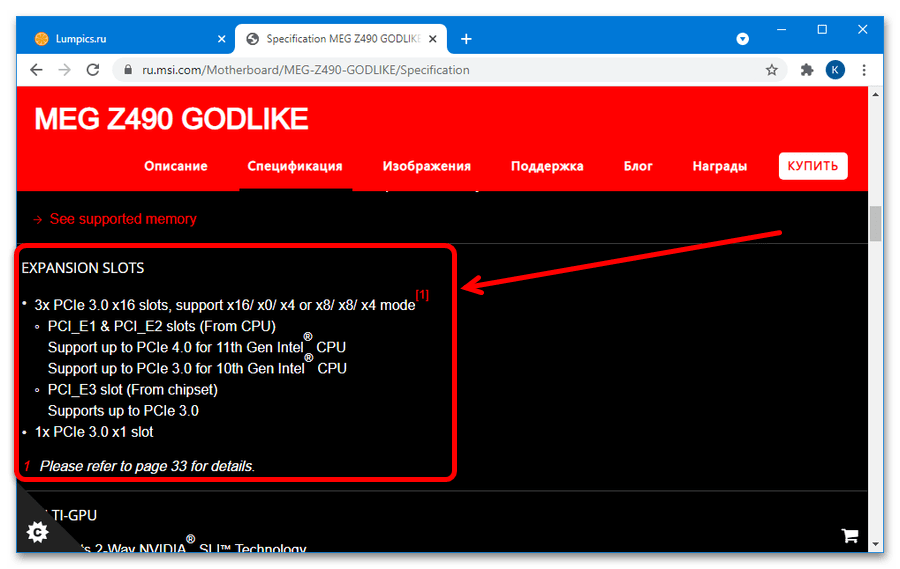Click the address bar URL field

click(x=440, y=70)
